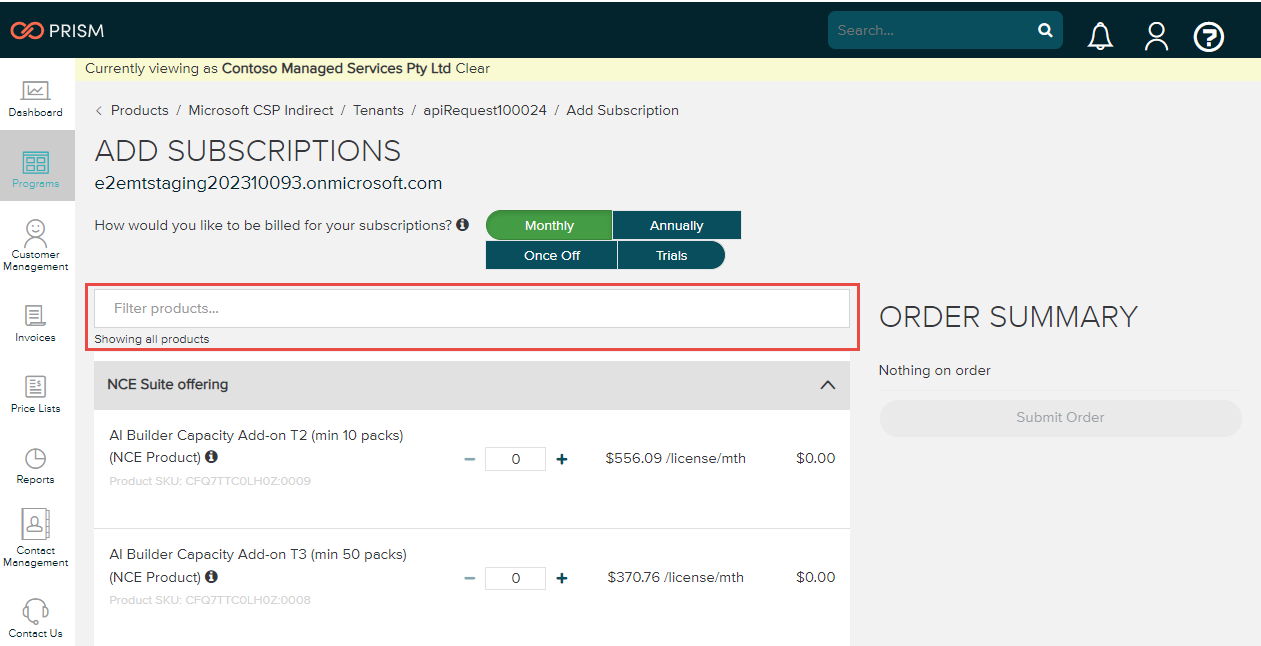Navigate to Microsoft CSP Indirect breadcrumb
The image size is (1261, 646).
click(261, 110)
